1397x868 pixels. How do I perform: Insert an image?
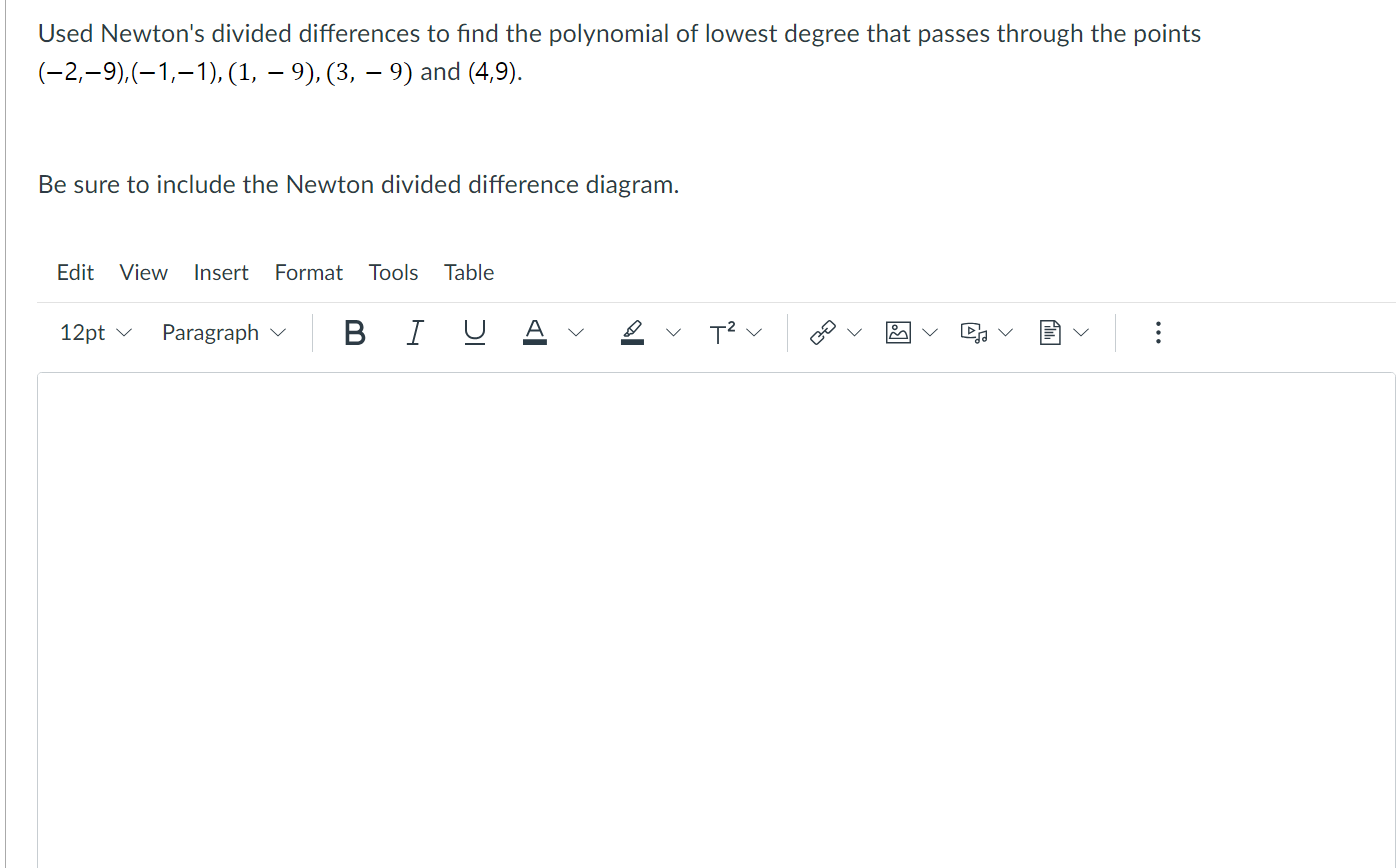click(x=898, y=331)
